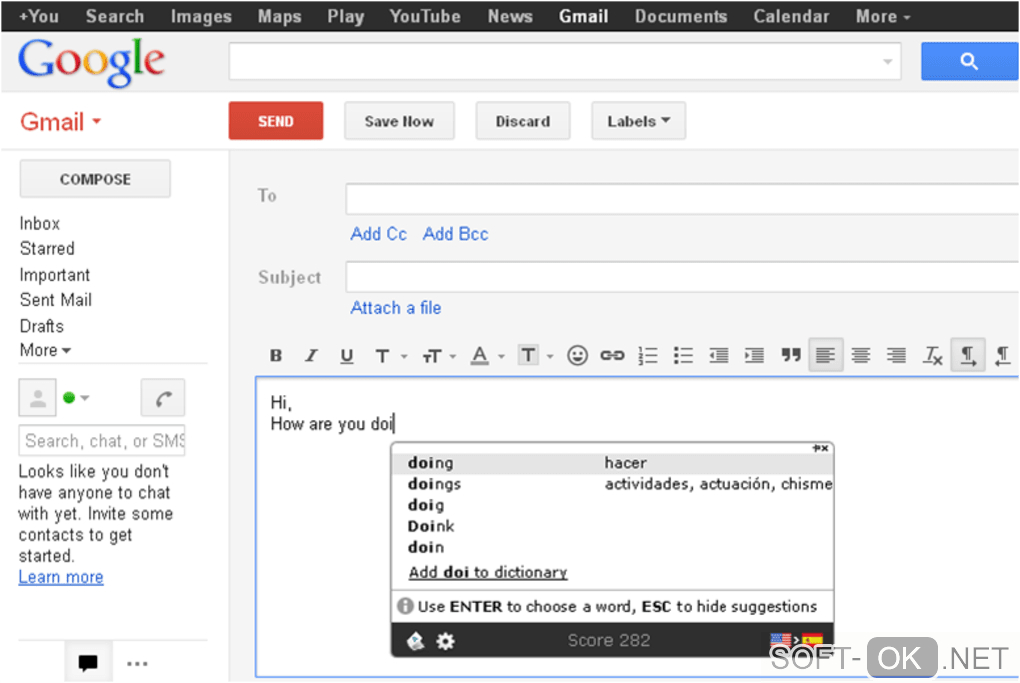Choose the suggestion 'doin'
This screenshot has width=1020, height=683.
coord(612,548)
